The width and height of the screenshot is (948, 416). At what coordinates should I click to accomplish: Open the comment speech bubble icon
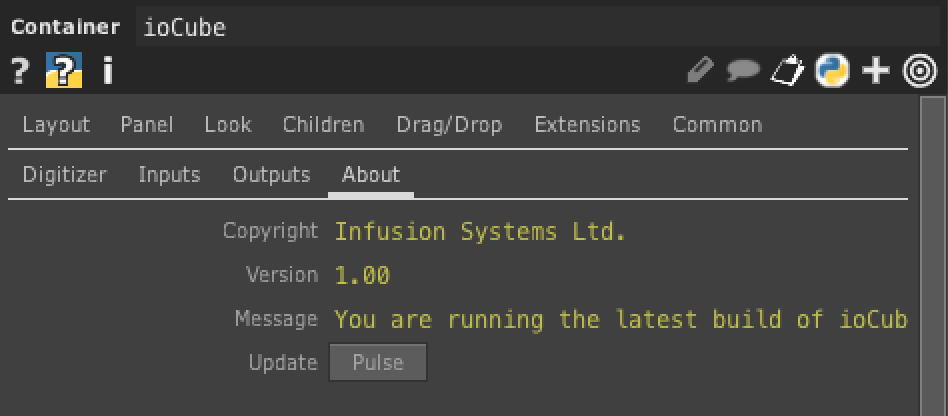[x=743, y=71]
